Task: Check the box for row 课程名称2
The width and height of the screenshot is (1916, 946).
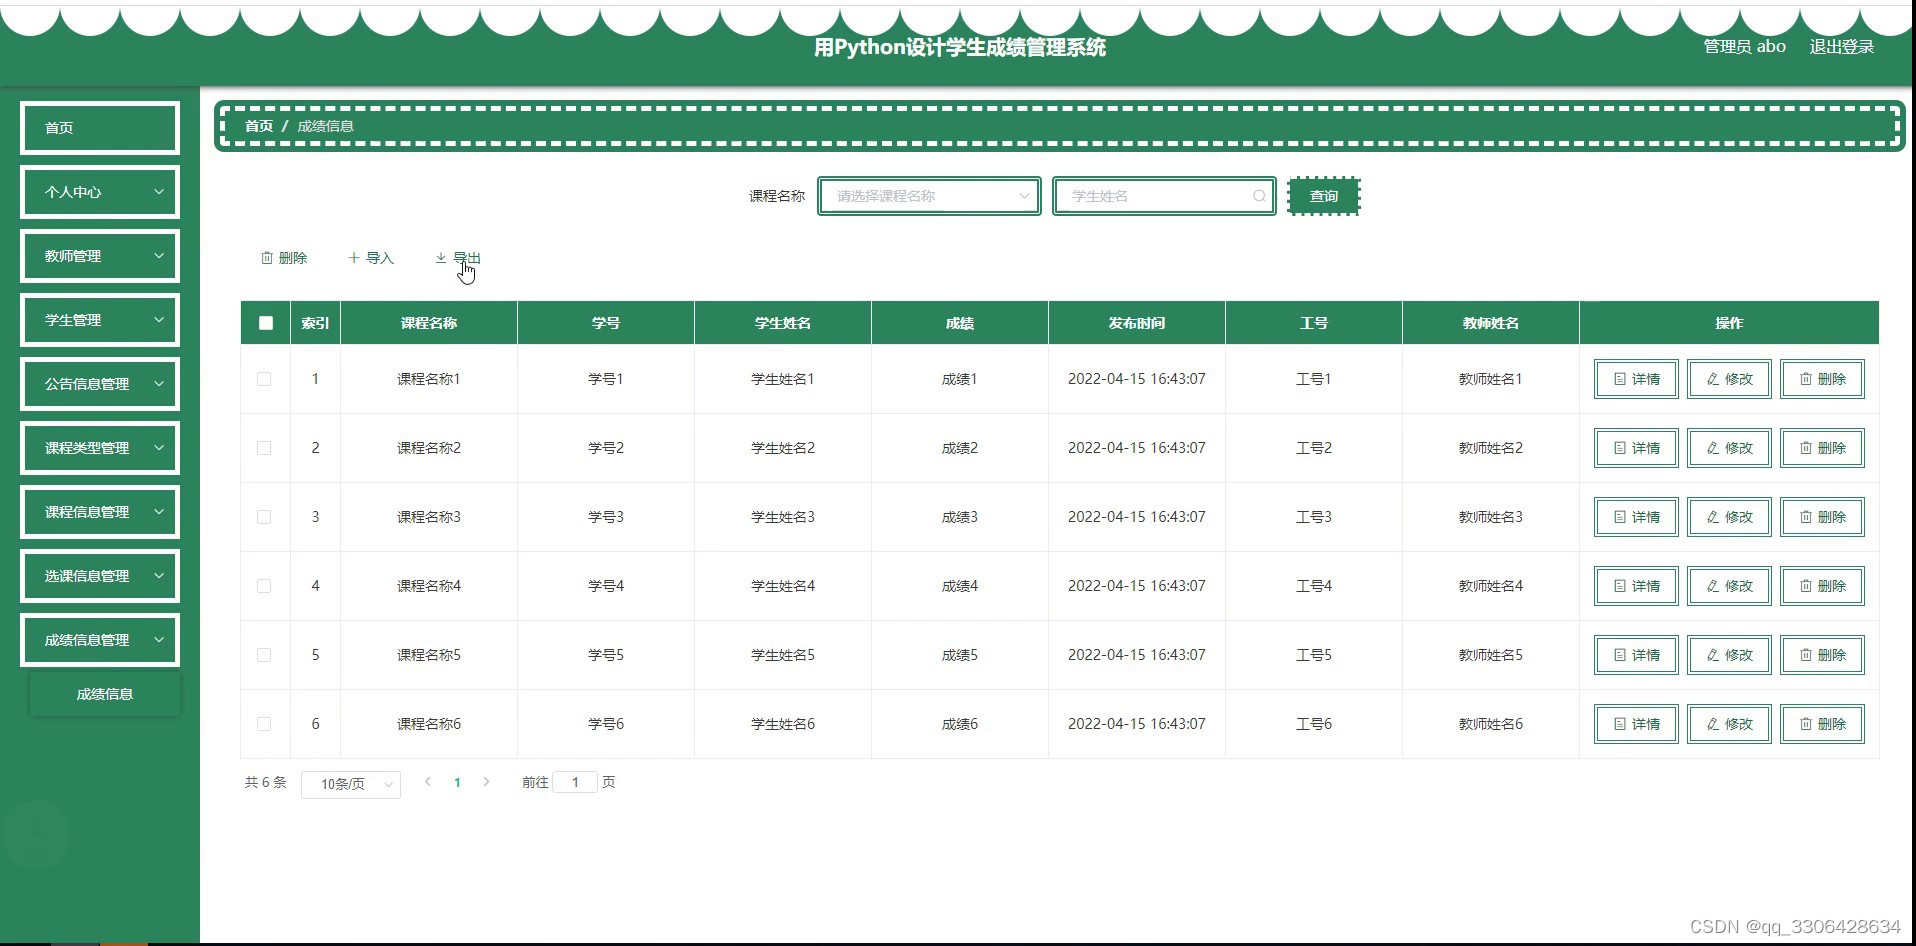Action: pyautogui.click(x=264, y=448)
